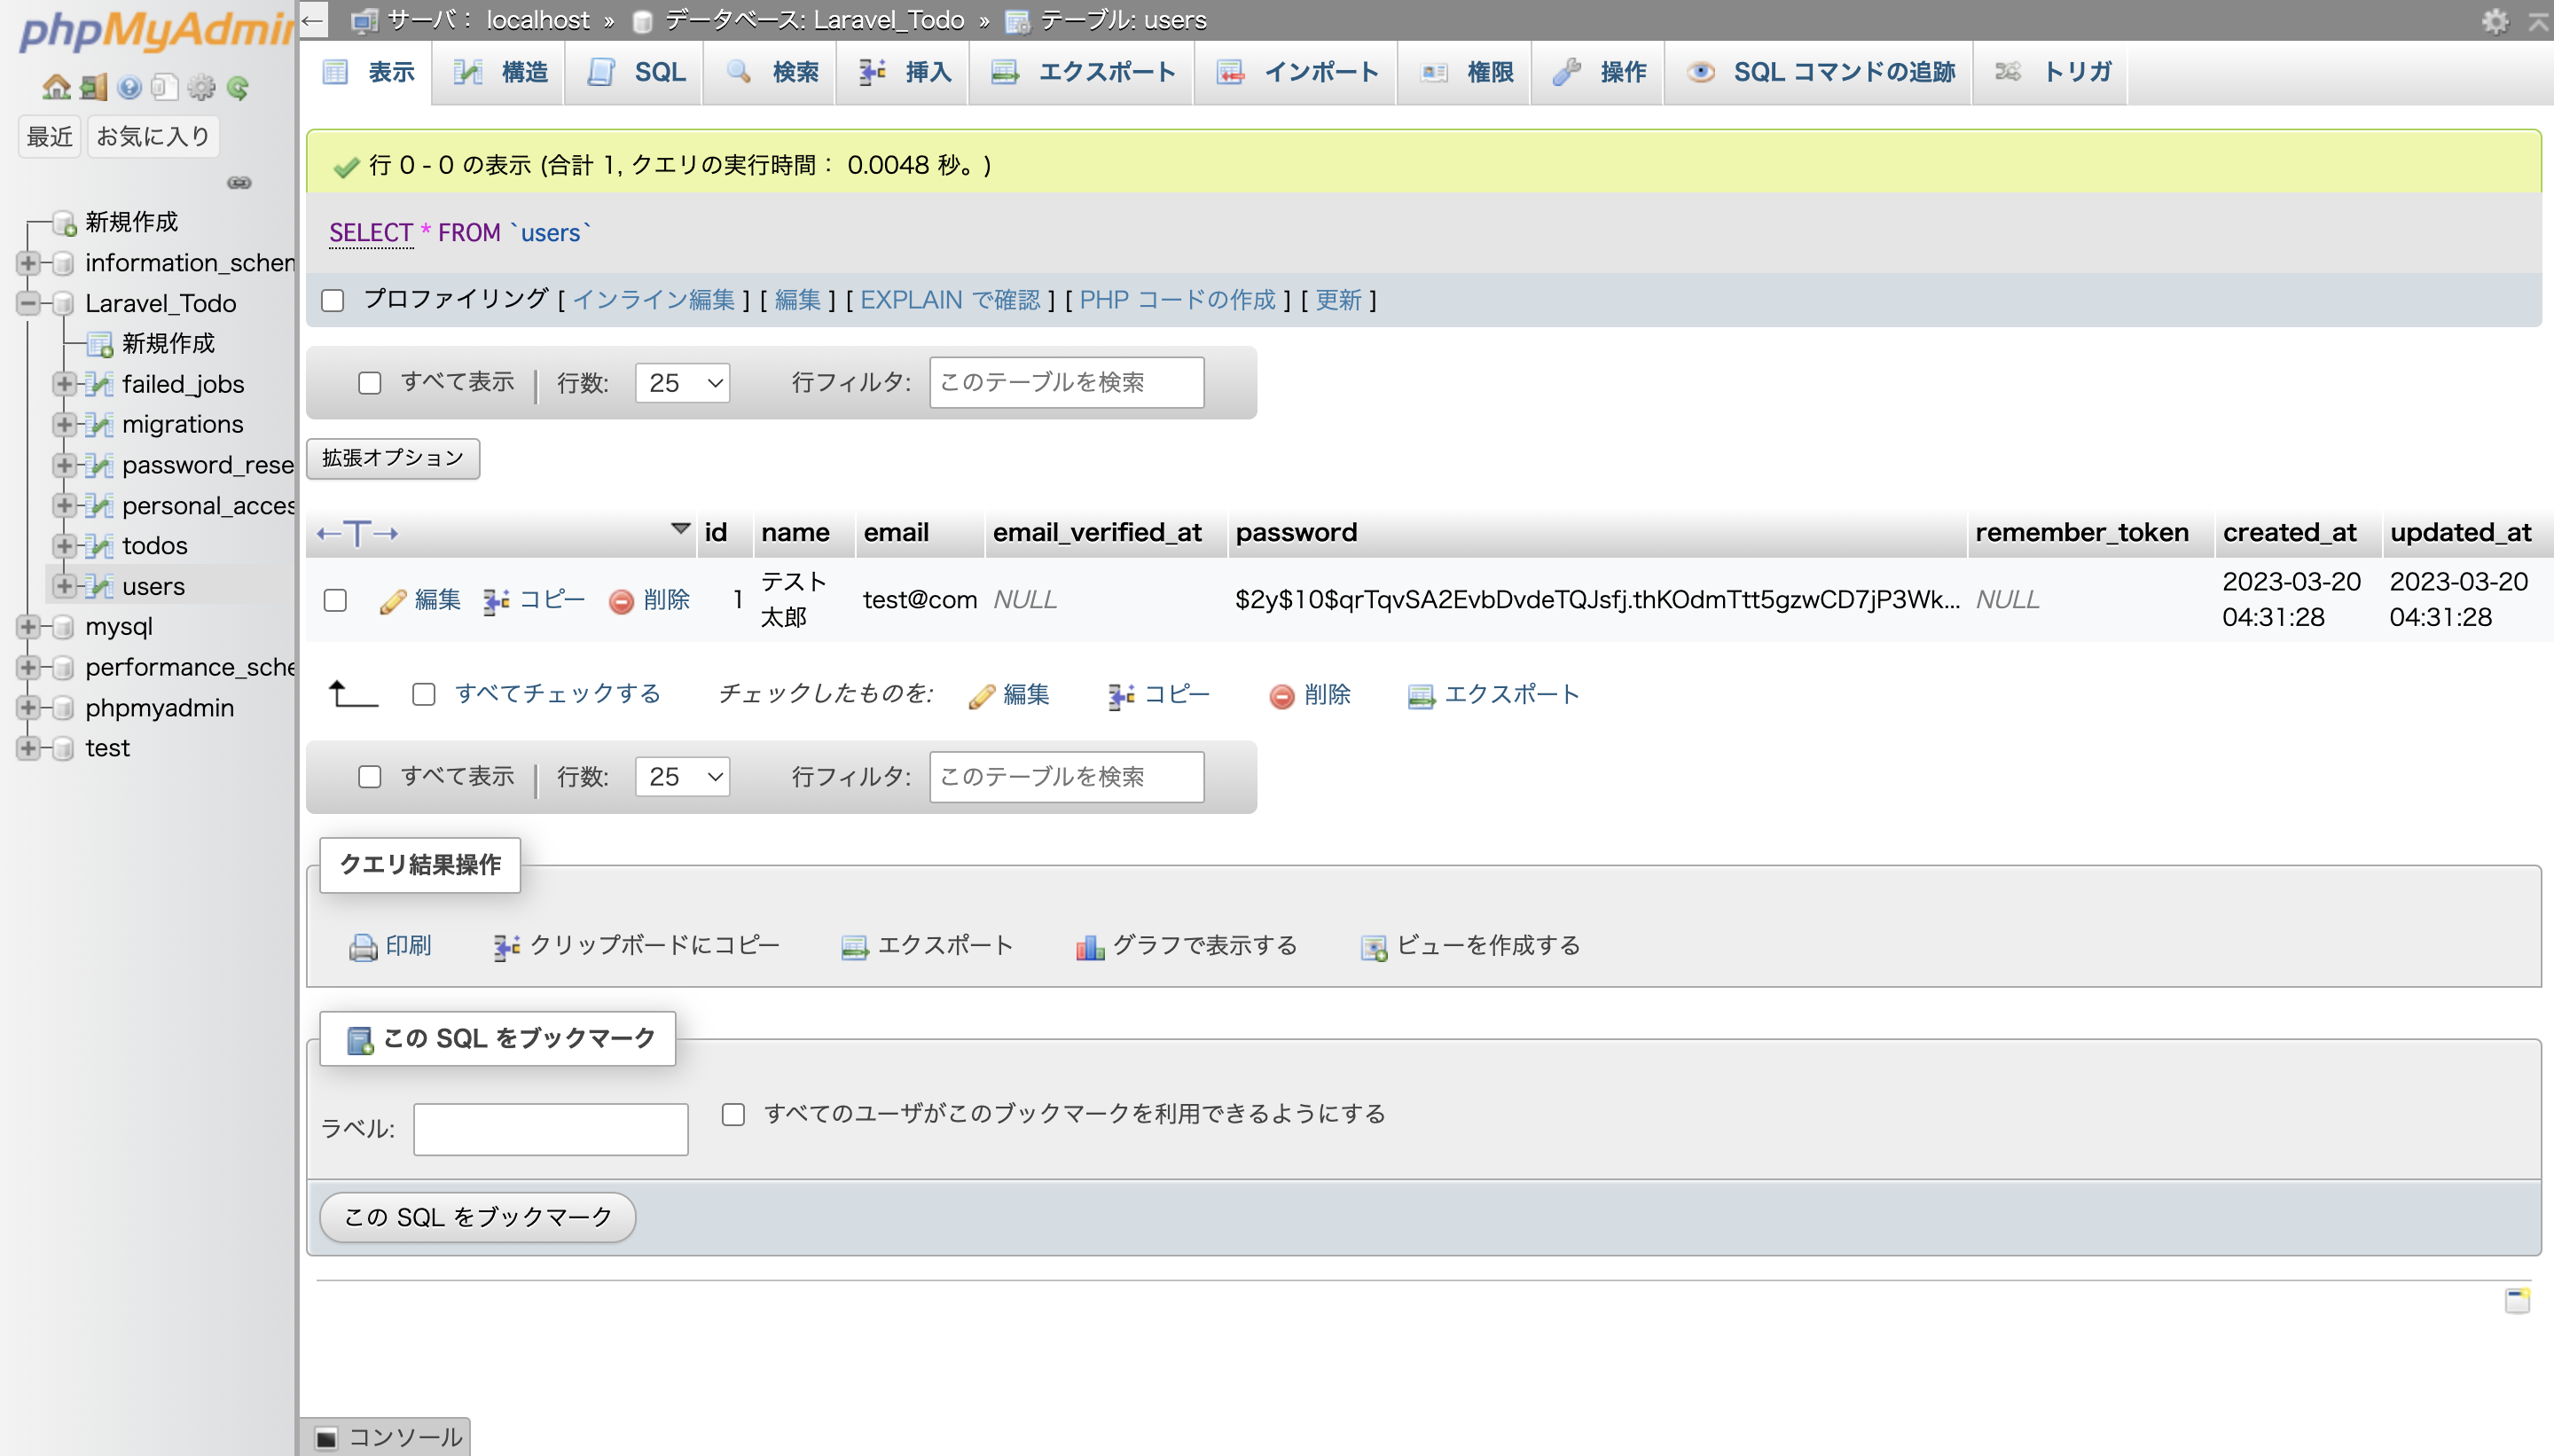Open the エクスポート export tab
The height and width of the screenshot is (1456, 2554).
(x=1082, y=72)
